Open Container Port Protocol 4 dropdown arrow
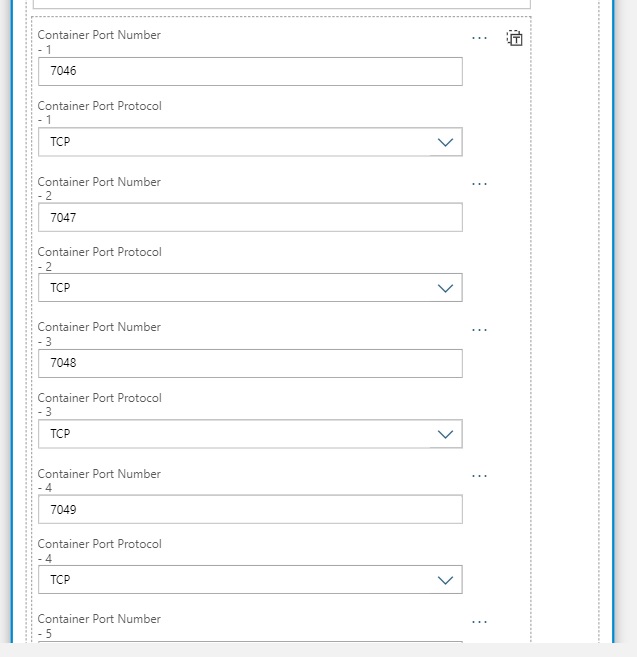 click(446, 580)
